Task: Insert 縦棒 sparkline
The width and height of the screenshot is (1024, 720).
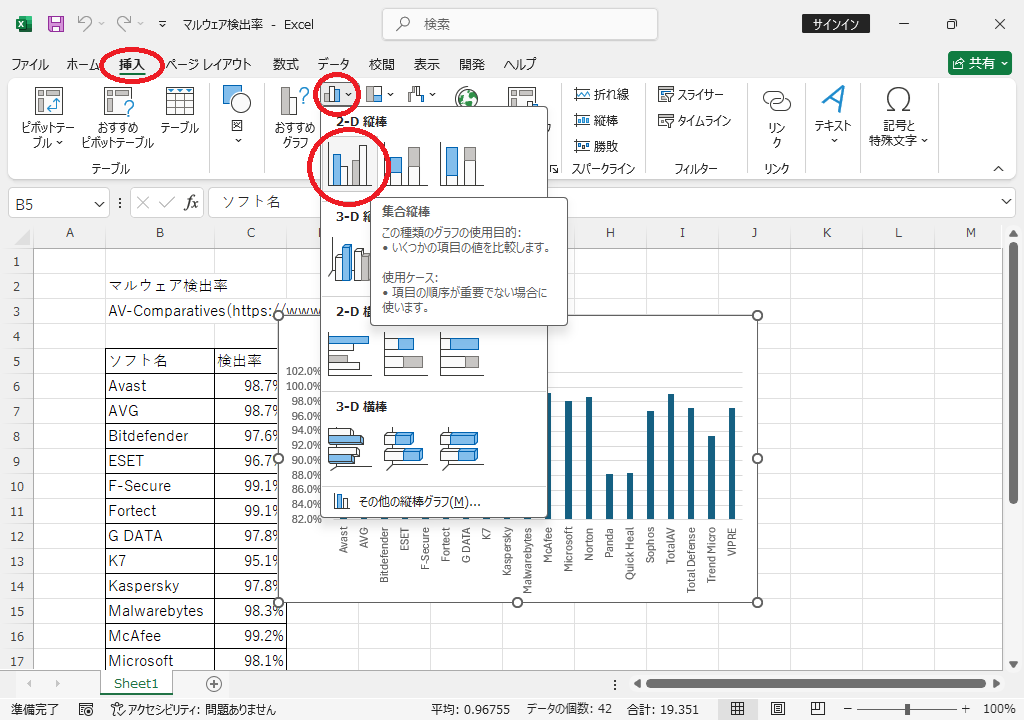Action: point(596,120)
